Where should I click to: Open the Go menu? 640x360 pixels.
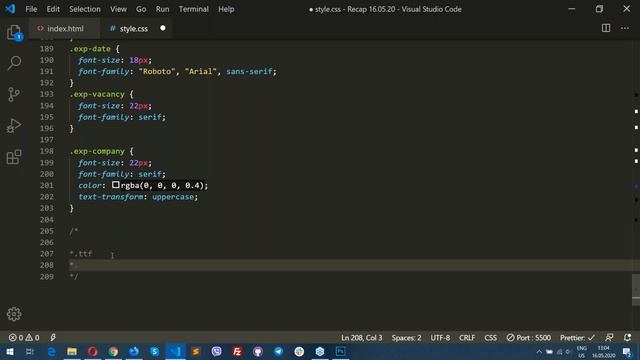[x=141, y=9]
